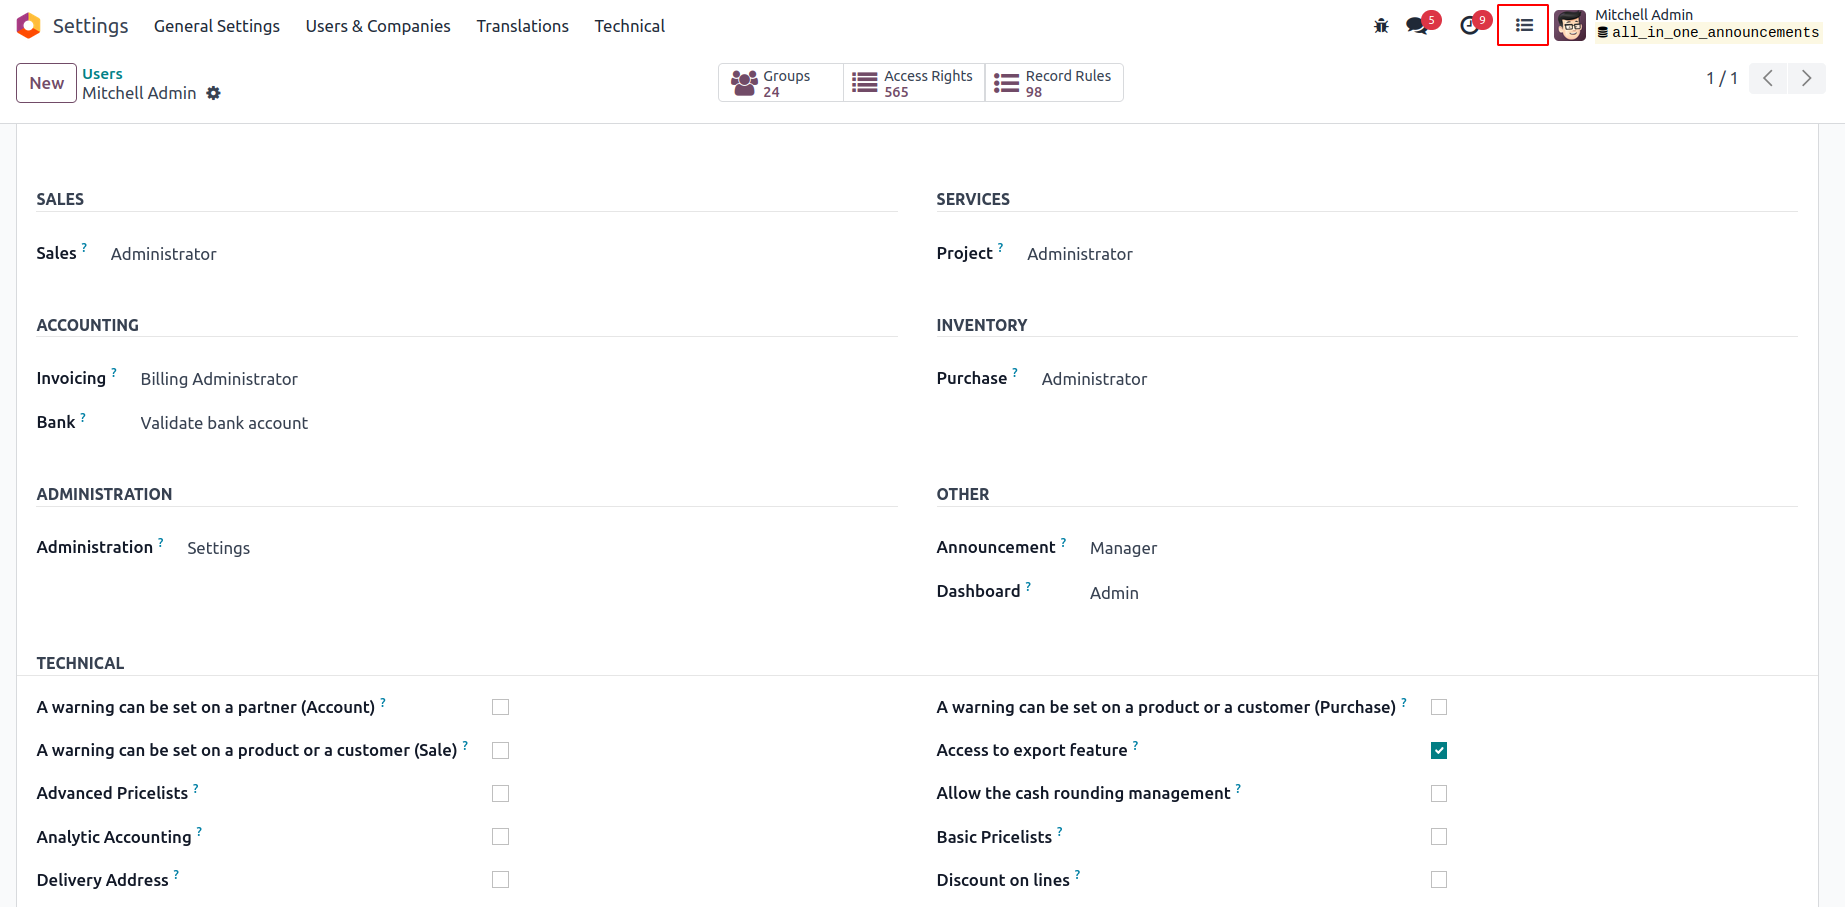Screen dimensions: 1845x907
Task: Open the Sales role dropdown showing Administrator
Action: pyautogui.click(x=164, y=254)
